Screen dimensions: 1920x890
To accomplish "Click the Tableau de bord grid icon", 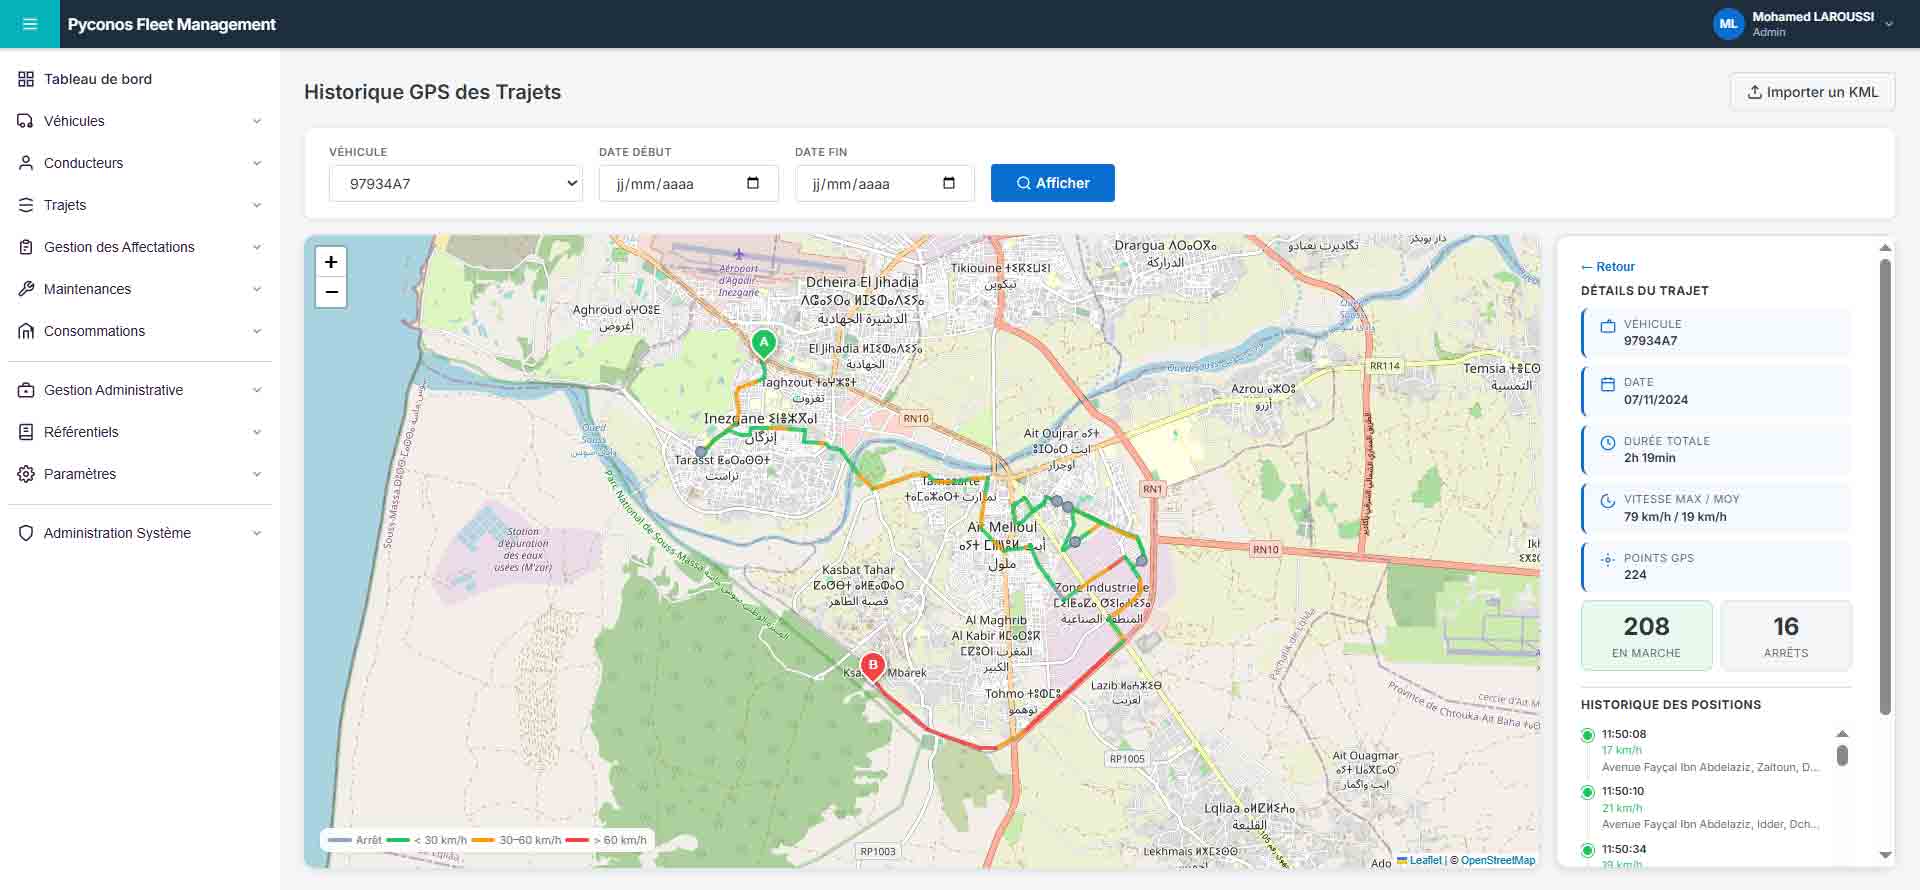I will click(26, 79).
